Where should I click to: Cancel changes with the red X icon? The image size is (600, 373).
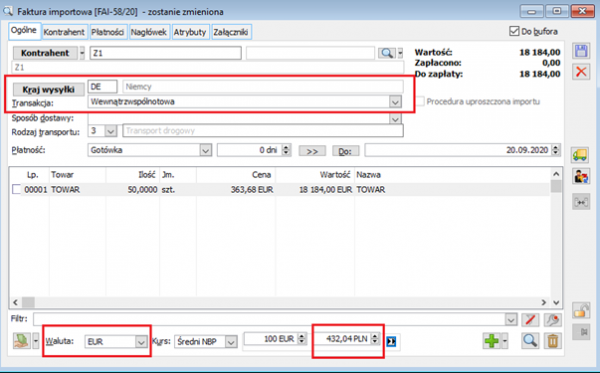coord(581,71)
